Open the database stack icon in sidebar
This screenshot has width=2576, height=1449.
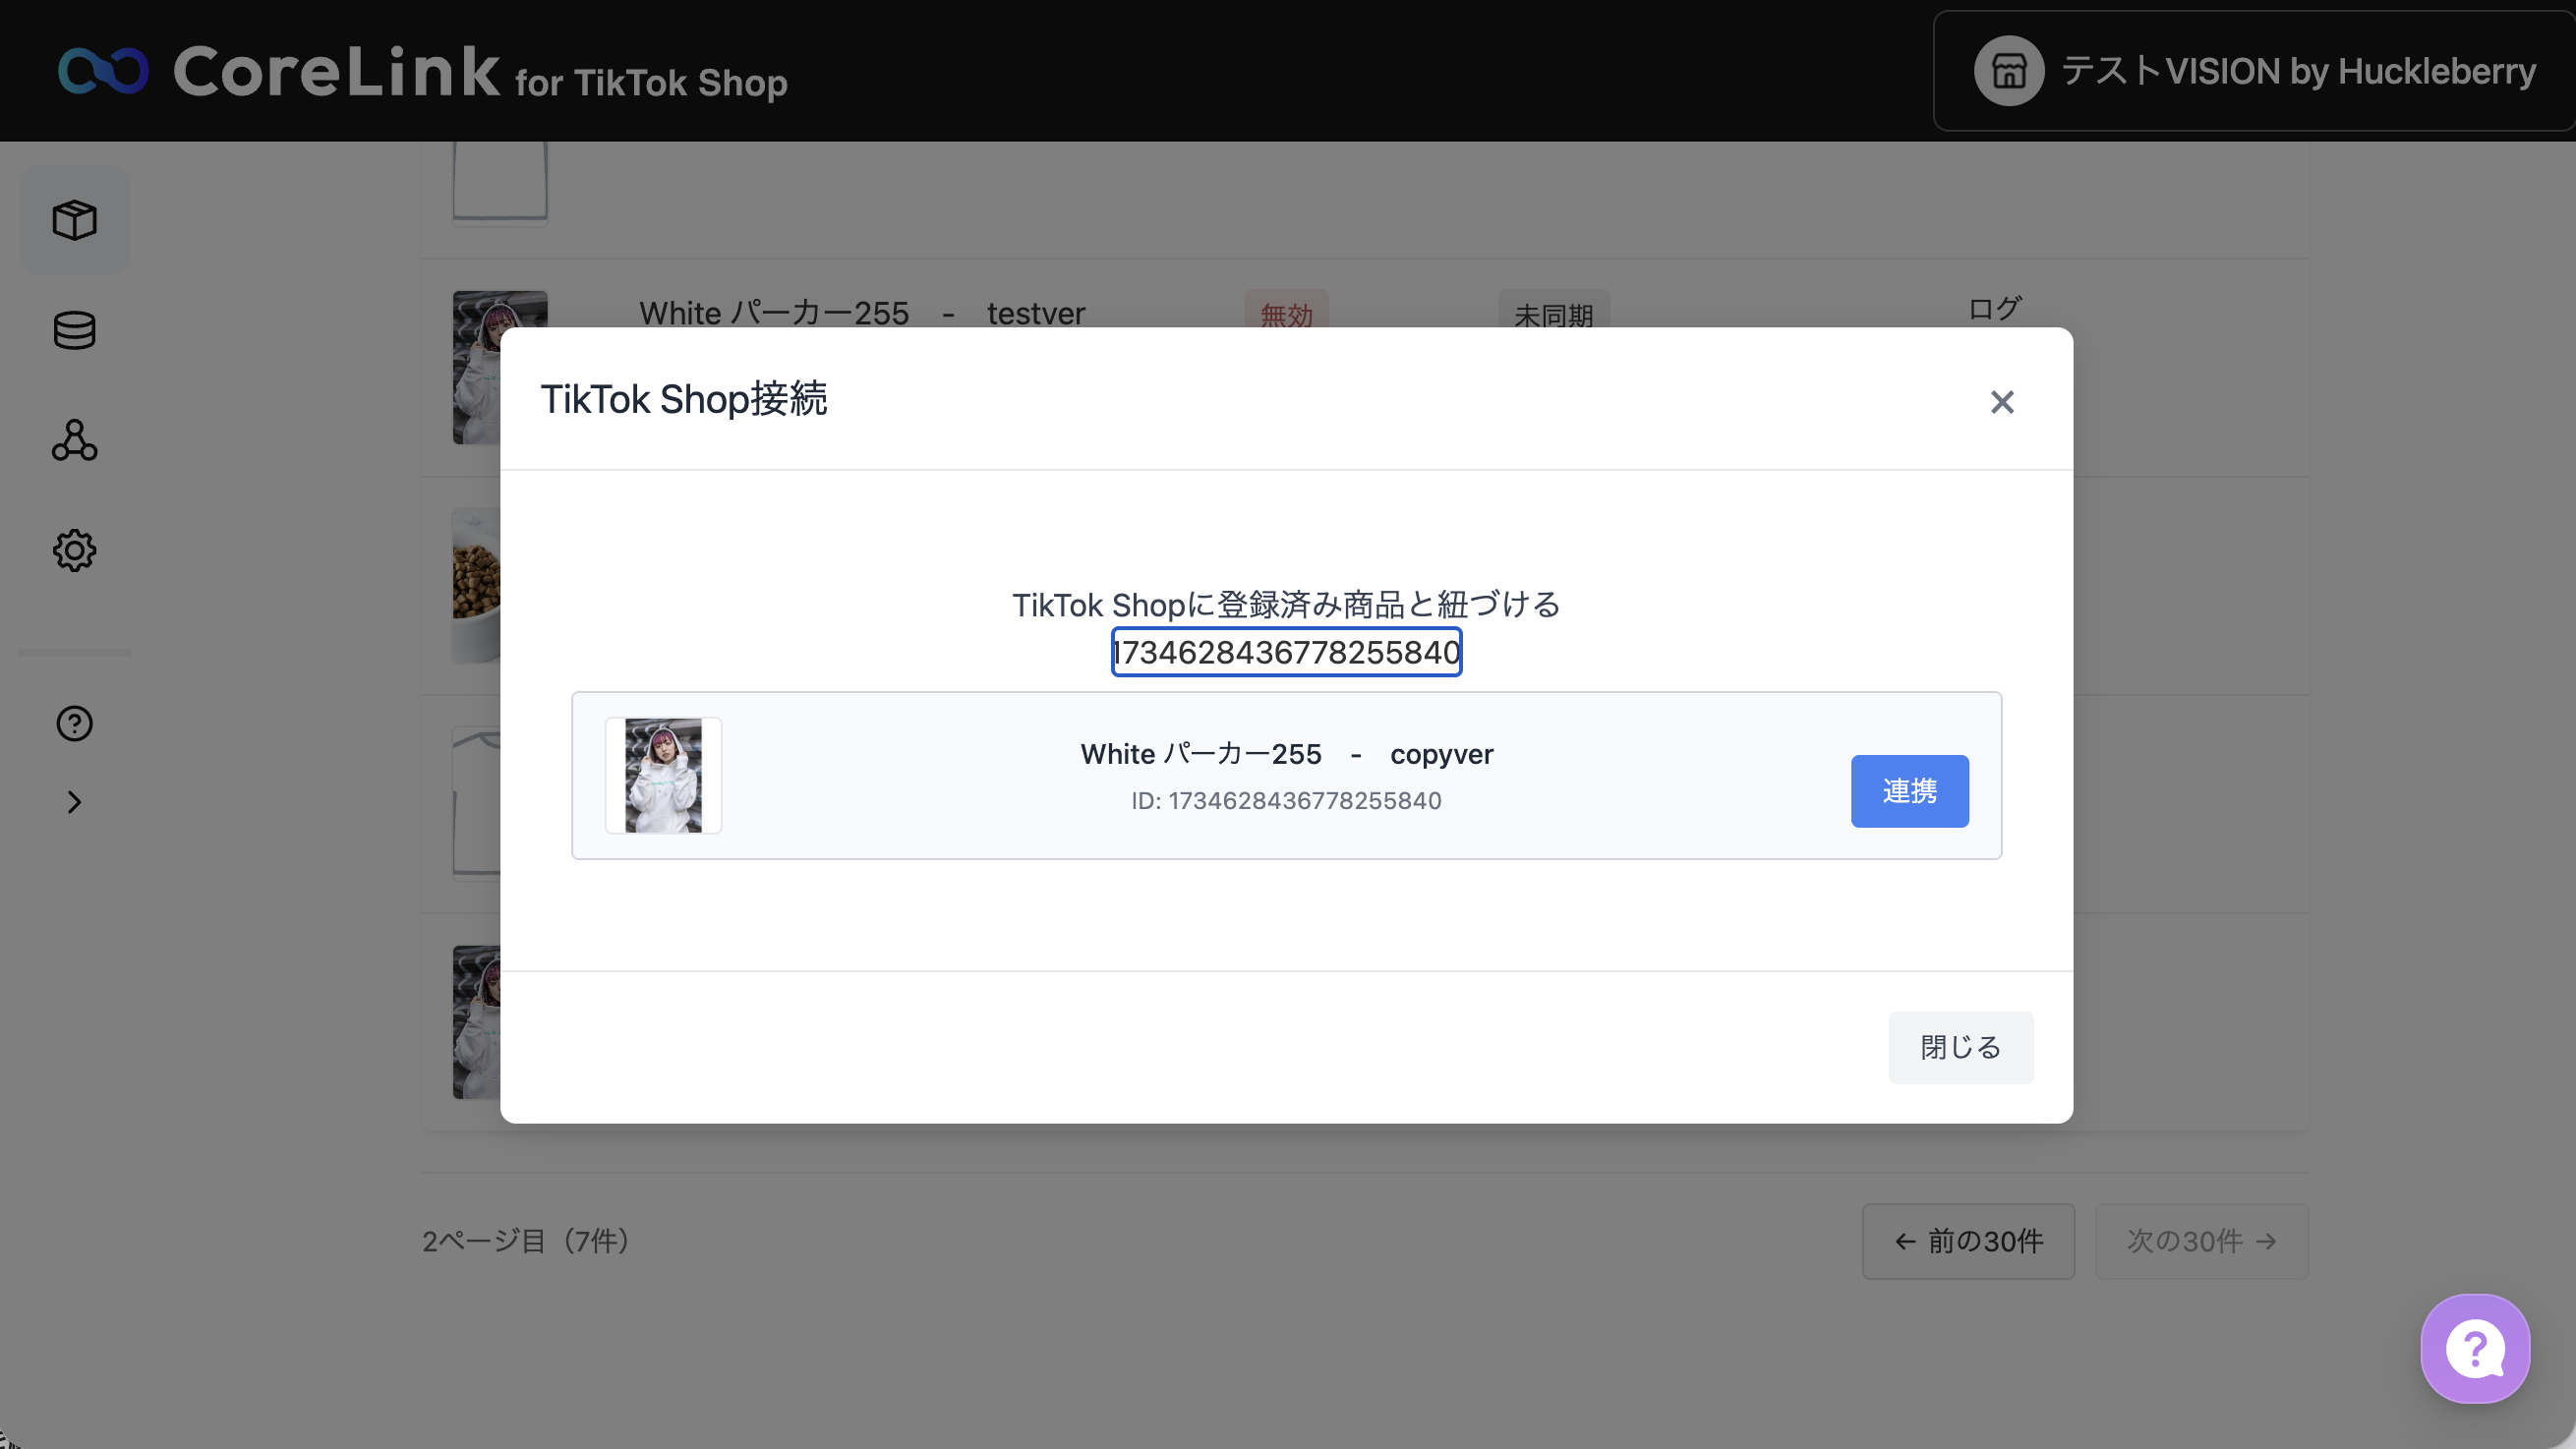pyautogui.click(x=74, y=330)
